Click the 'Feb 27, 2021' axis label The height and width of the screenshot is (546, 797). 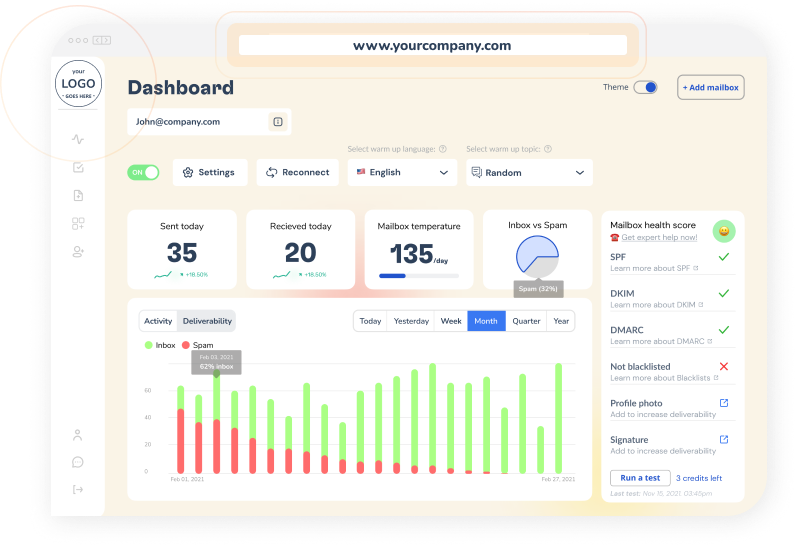558,479
